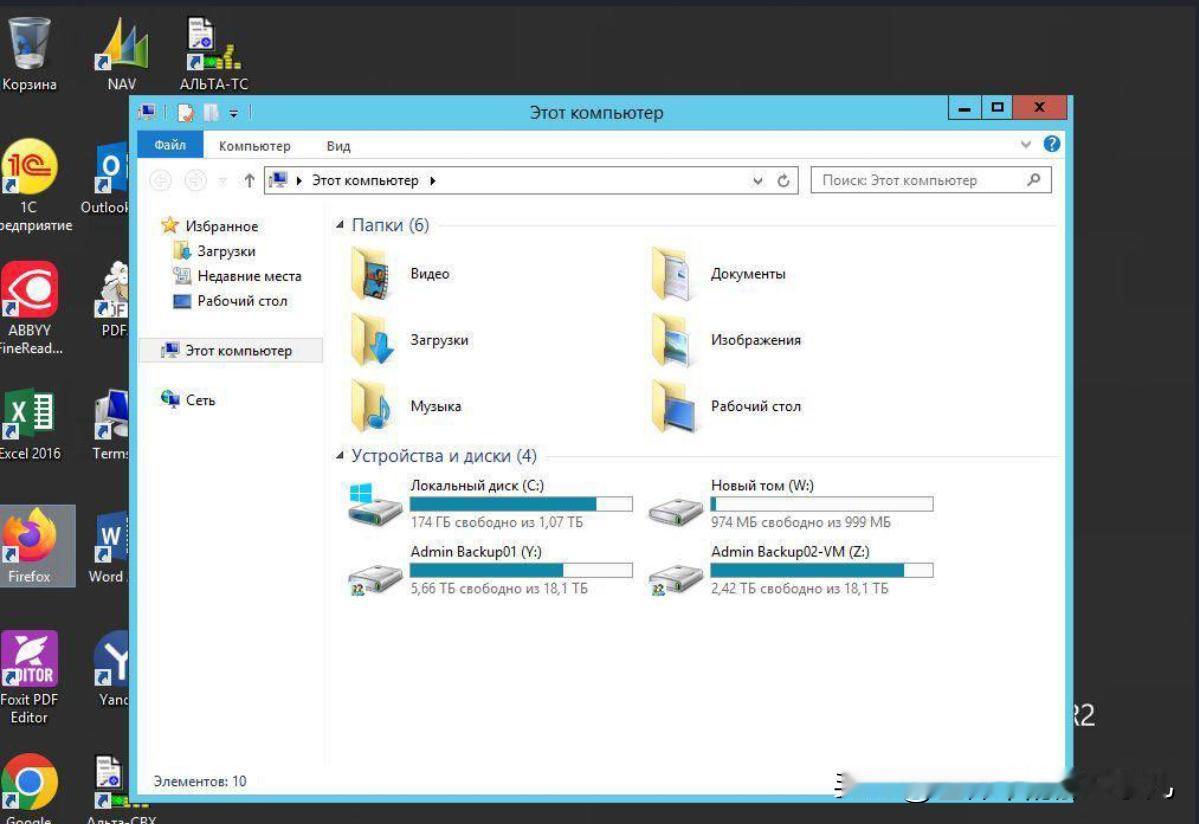Open the Outlook desktop shortcut
Viewport: 1199px width, 824px height.
click(107, 179)
